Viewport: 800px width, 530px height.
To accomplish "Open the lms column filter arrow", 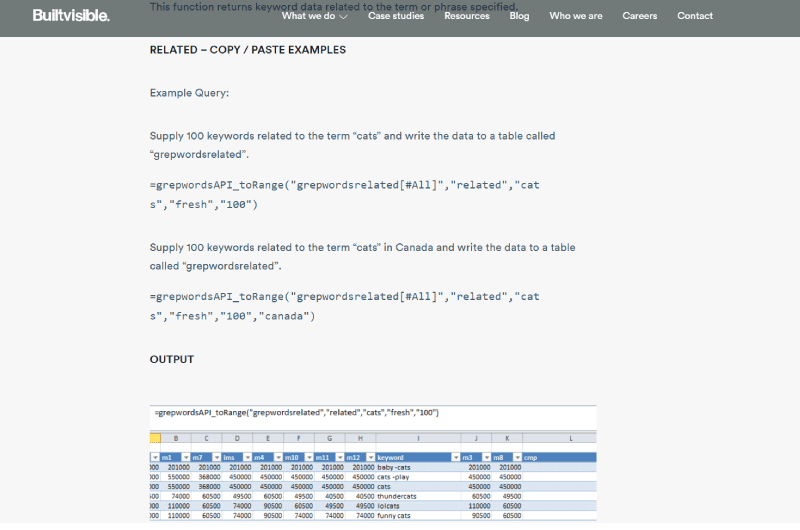I will point(247,458).
